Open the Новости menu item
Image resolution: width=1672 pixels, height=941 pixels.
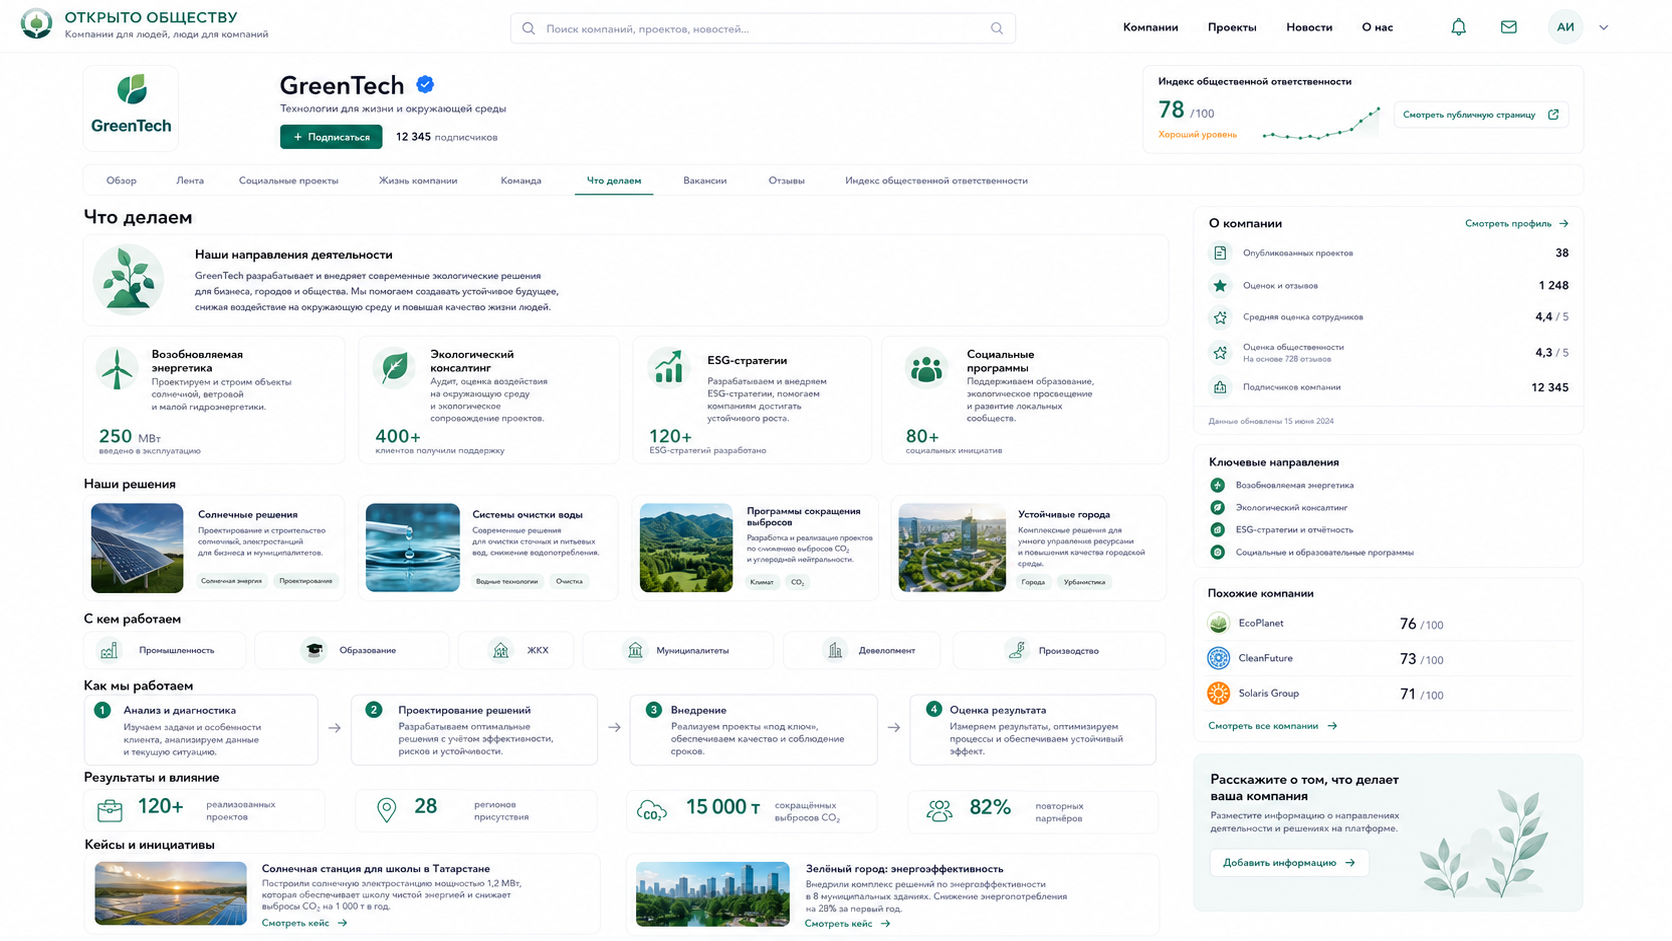(x=1309, y=27)
